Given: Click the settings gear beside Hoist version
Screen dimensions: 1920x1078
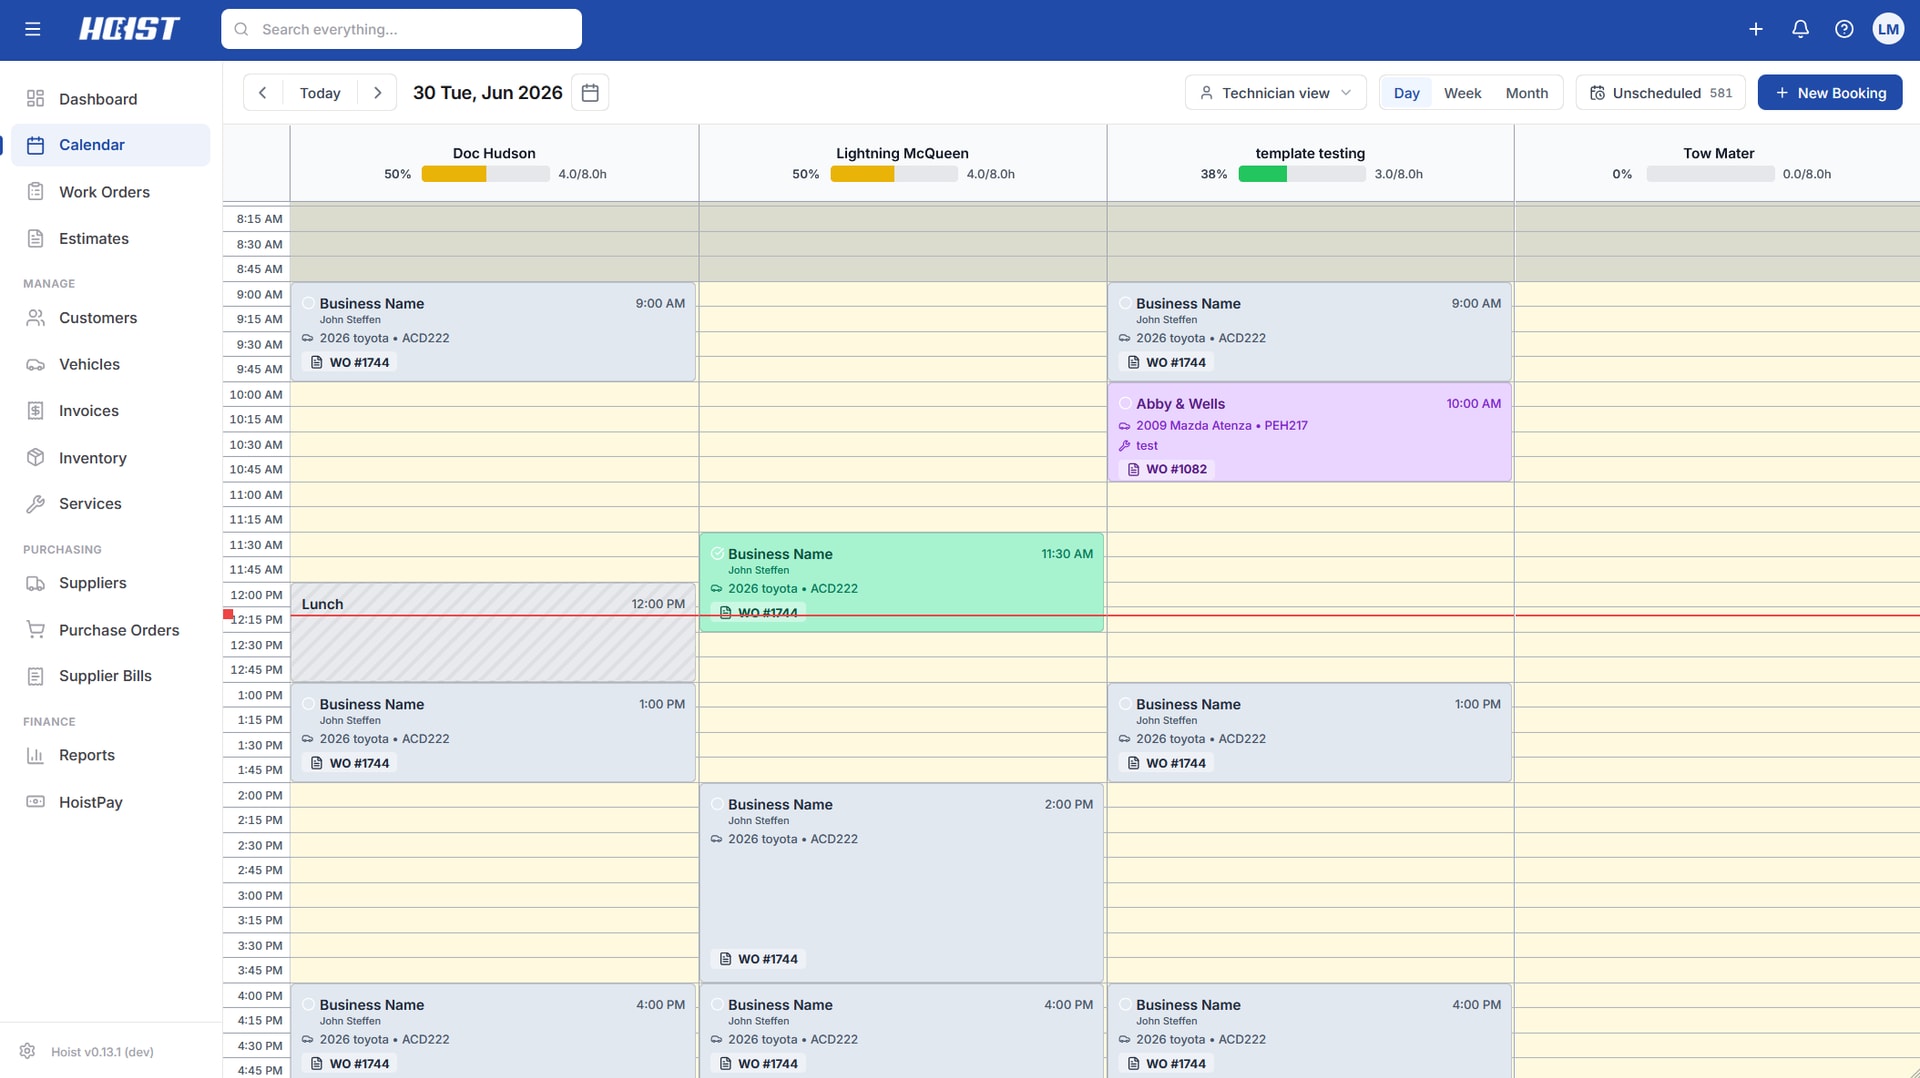Looking at the screenshot, I should [28, 1051].
